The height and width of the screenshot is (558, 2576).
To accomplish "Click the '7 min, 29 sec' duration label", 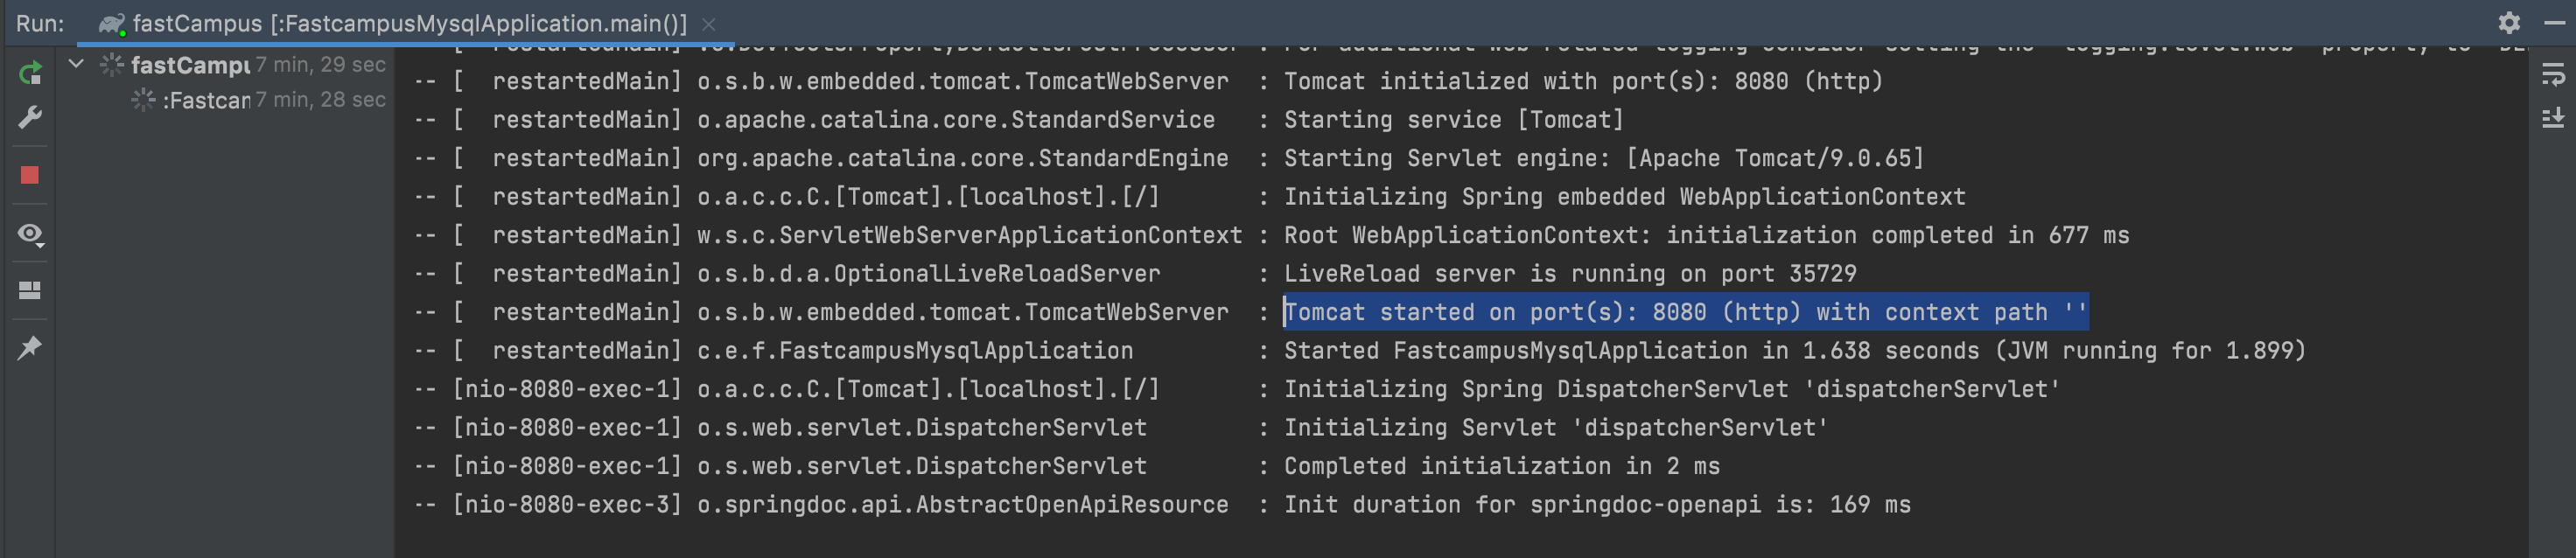I will pyautogui.click(x=320, y=65).
